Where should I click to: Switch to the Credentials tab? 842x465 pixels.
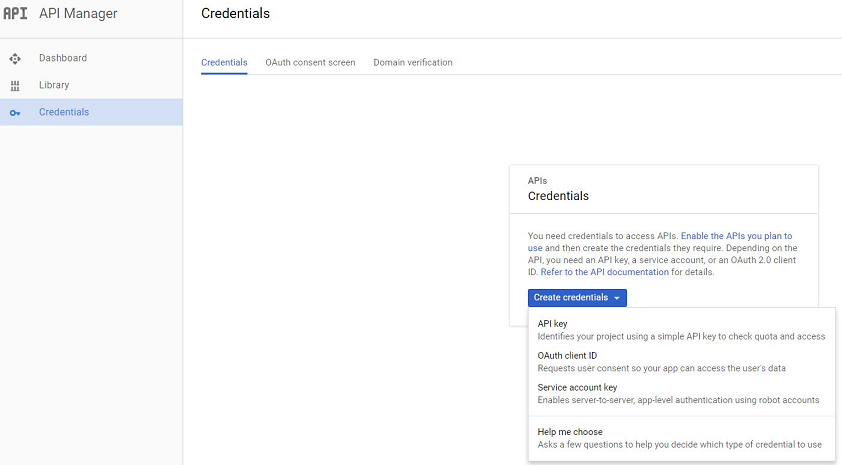click(x=224, y=62)
